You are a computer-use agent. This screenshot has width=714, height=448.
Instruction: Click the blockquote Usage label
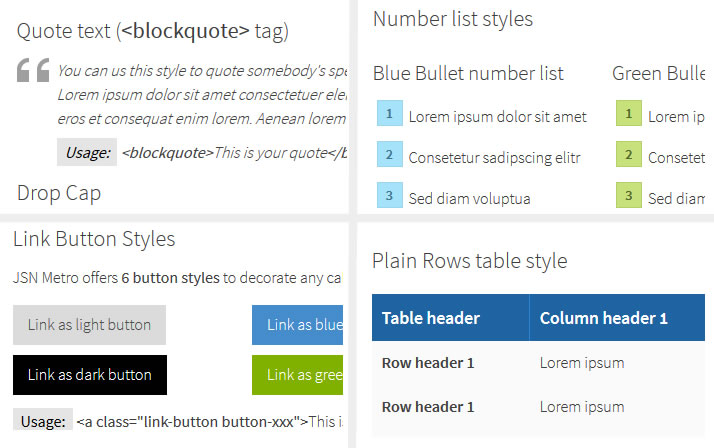pos(87,152)
